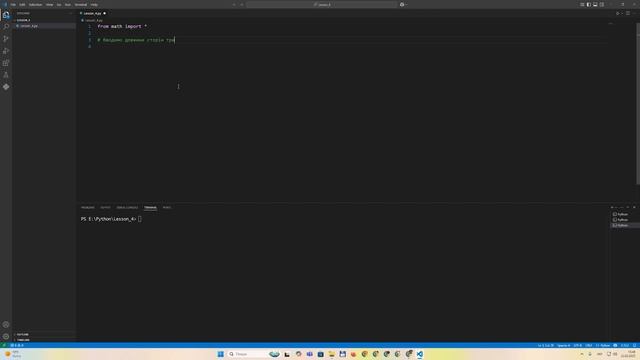
Task: Change the UTF-8 encoding setting
Action: (578, 345)
